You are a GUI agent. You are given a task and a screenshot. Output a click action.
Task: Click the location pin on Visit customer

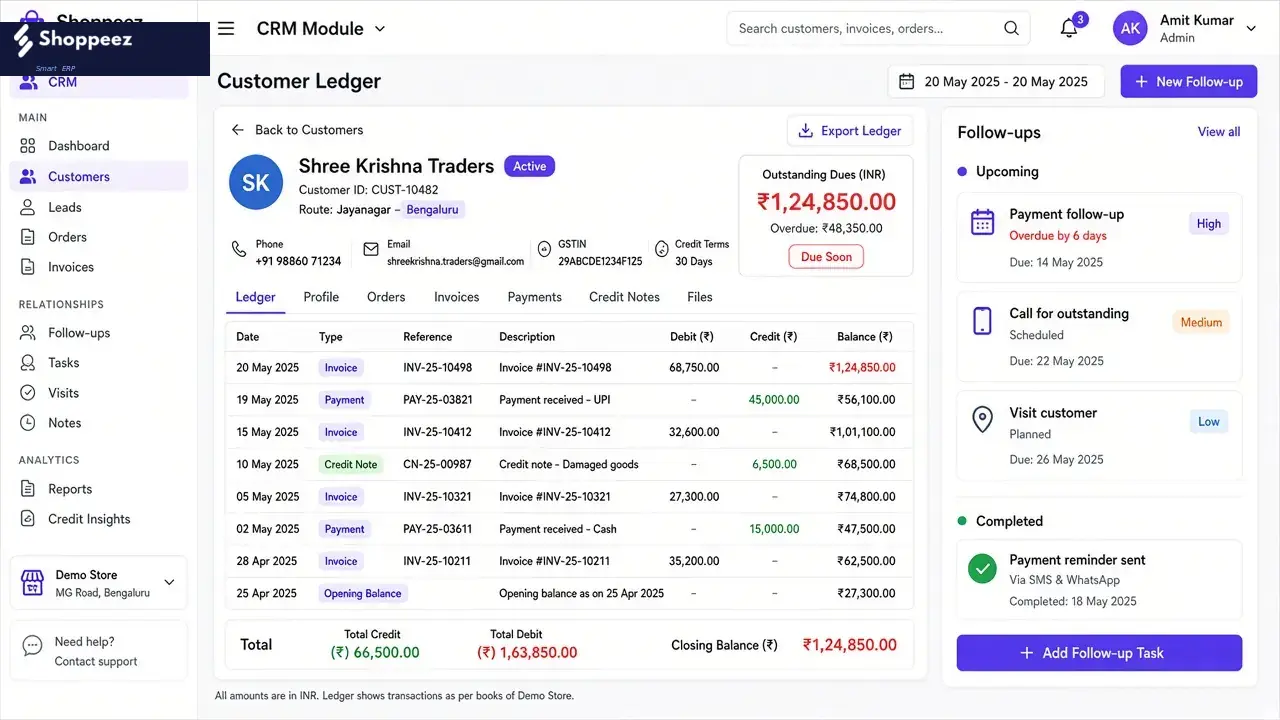[983, 420]
